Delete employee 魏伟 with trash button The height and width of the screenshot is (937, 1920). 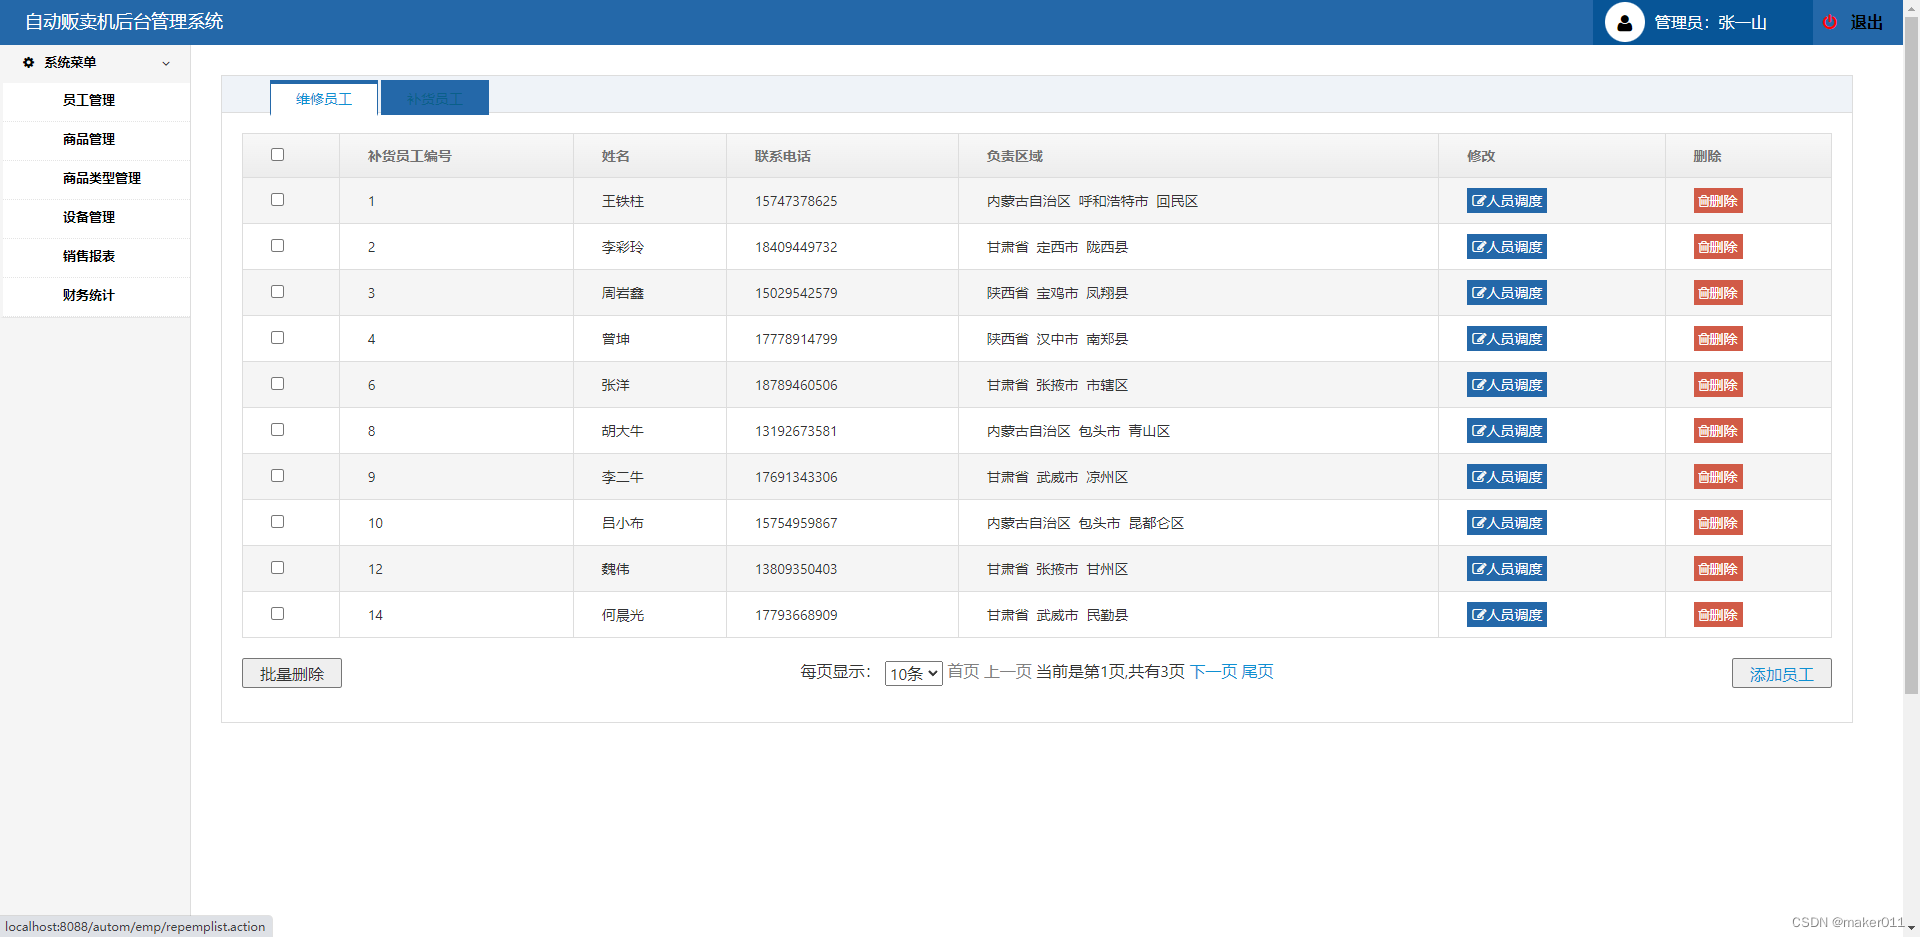coord(1718,569)
